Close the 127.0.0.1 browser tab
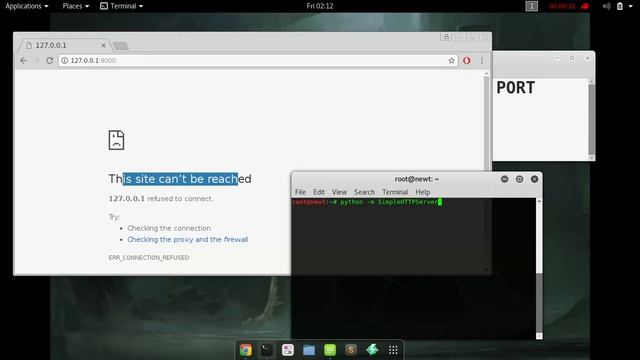Screen dimensions: 640x360 pyautogui.click(x=103, y=45)
